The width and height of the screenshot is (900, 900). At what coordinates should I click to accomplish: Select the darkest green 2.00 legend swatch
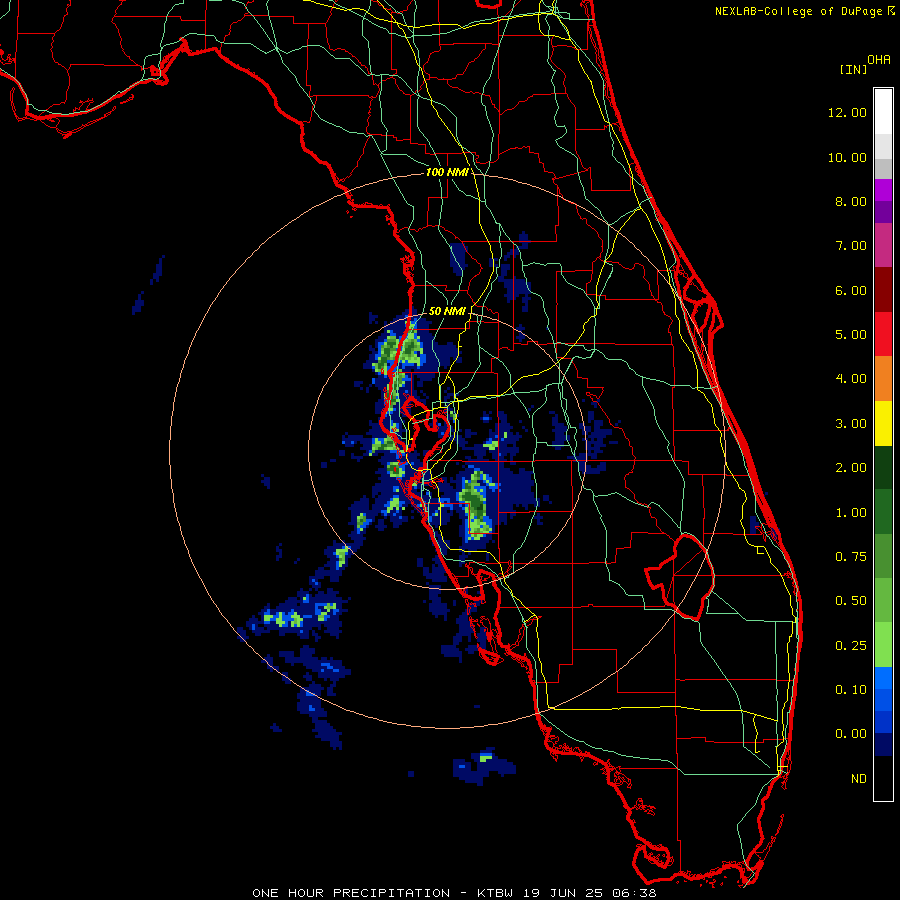point(883,467)
